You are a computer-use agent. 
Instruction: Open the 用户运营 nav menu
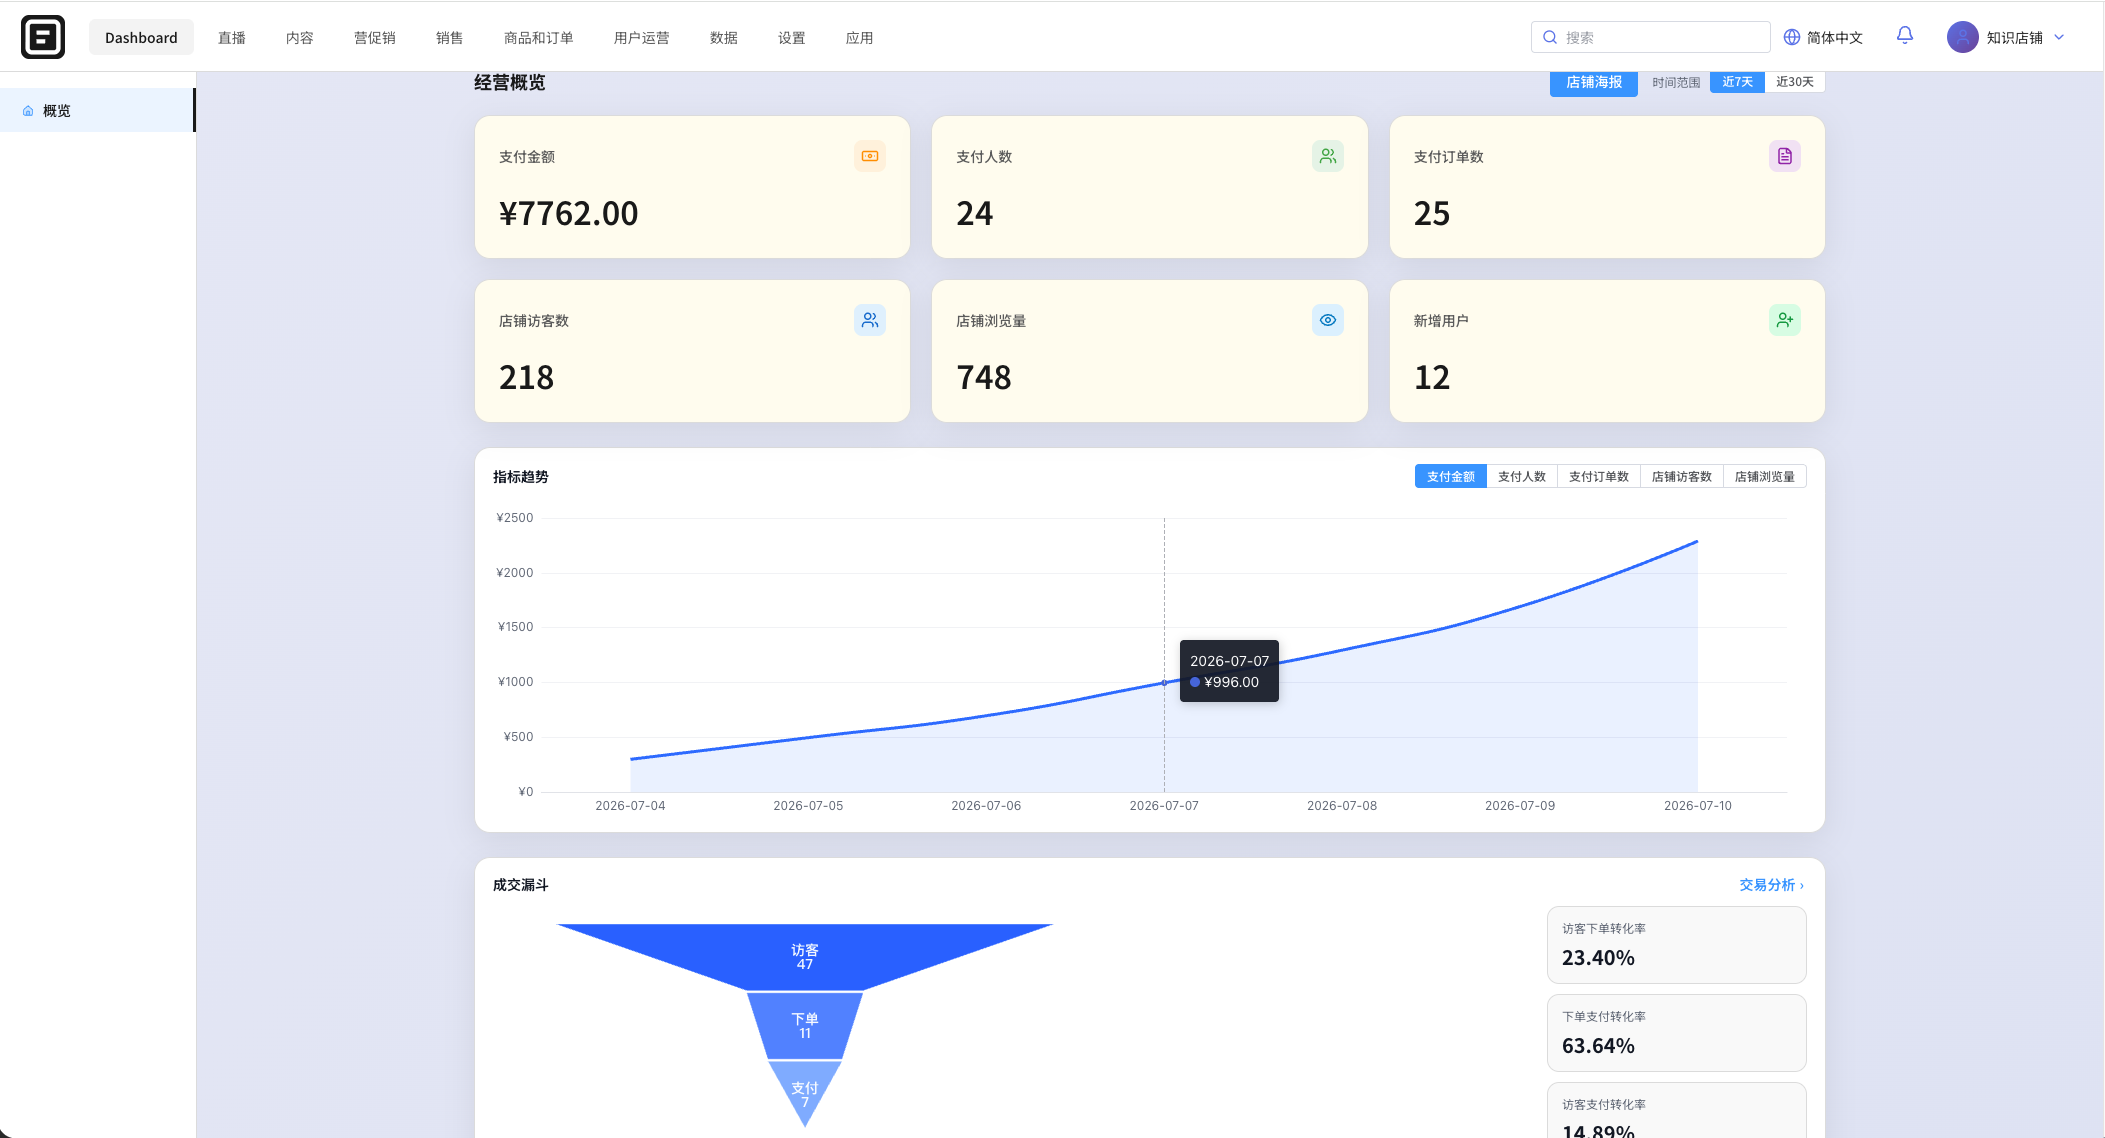pos(642,37)
